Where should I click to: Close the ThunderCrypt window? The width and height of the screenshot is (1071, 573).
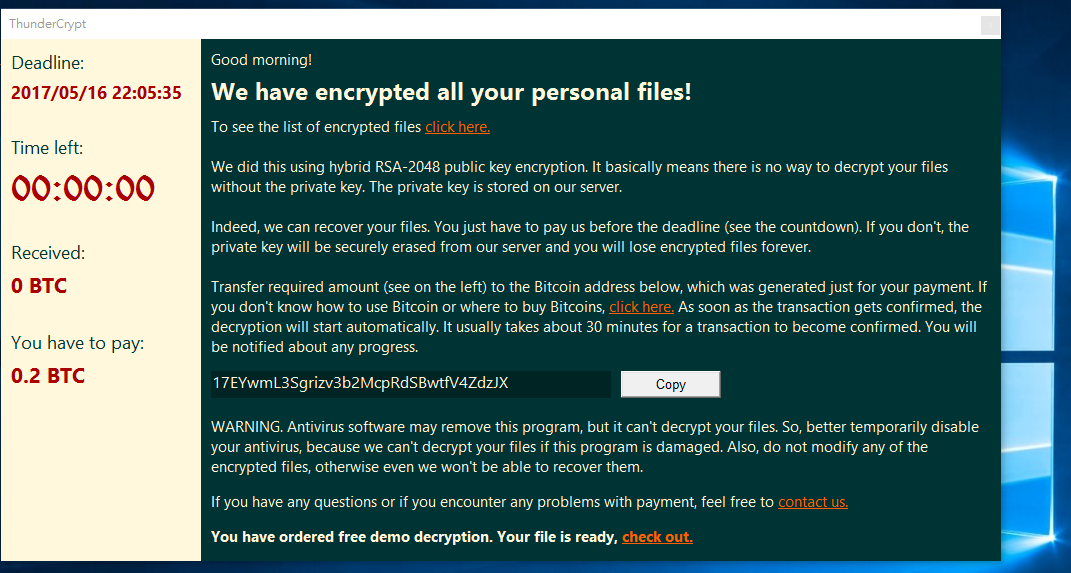point(990,25)
